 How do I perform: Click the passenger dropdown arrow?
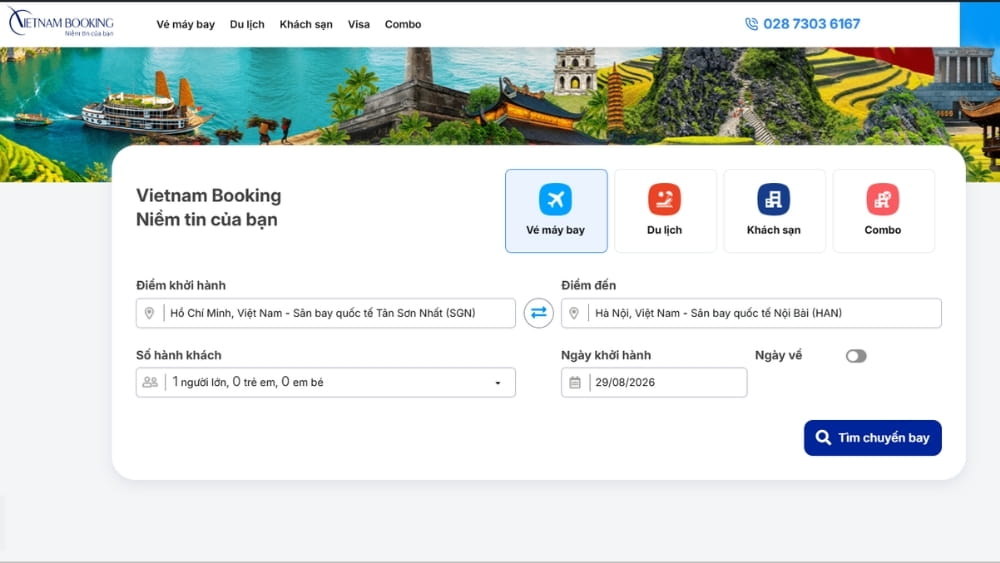click(x=498, y=383)
